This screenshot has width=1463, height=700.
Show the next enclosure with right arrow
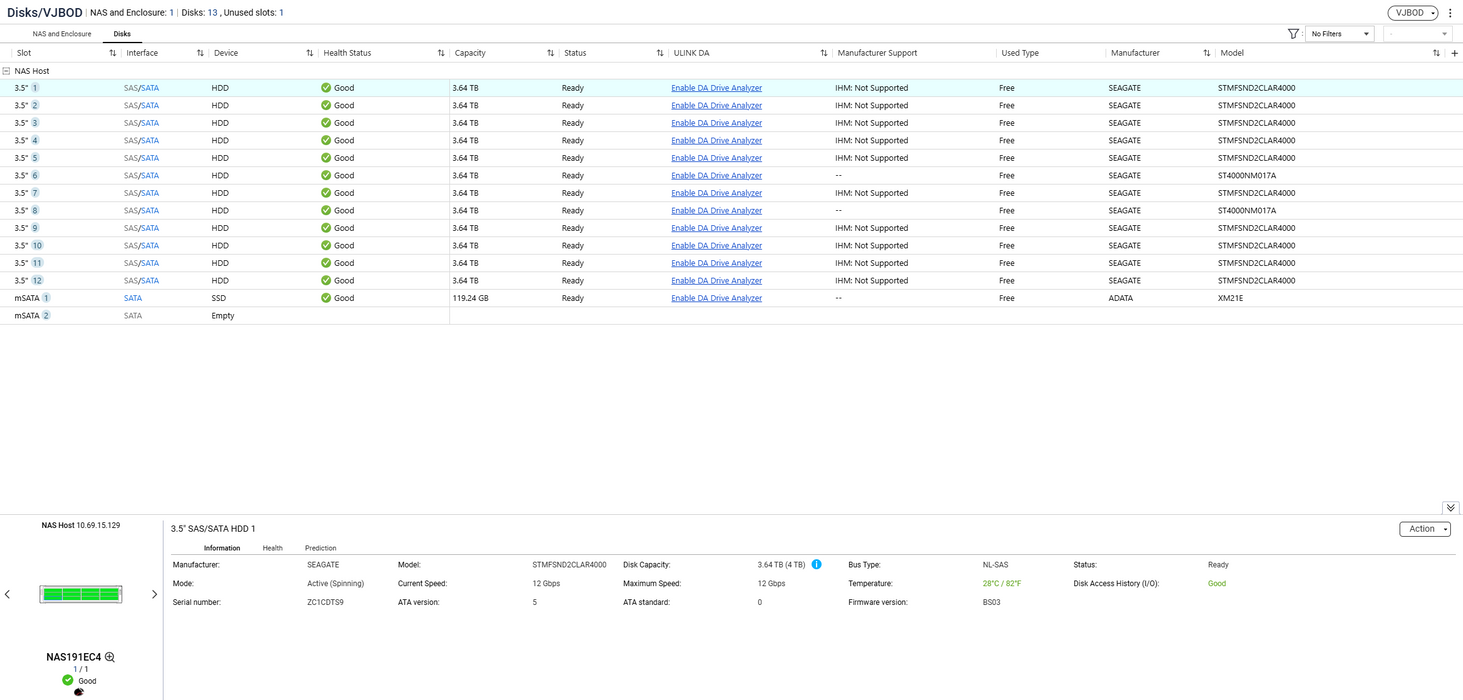coord(154,594)
